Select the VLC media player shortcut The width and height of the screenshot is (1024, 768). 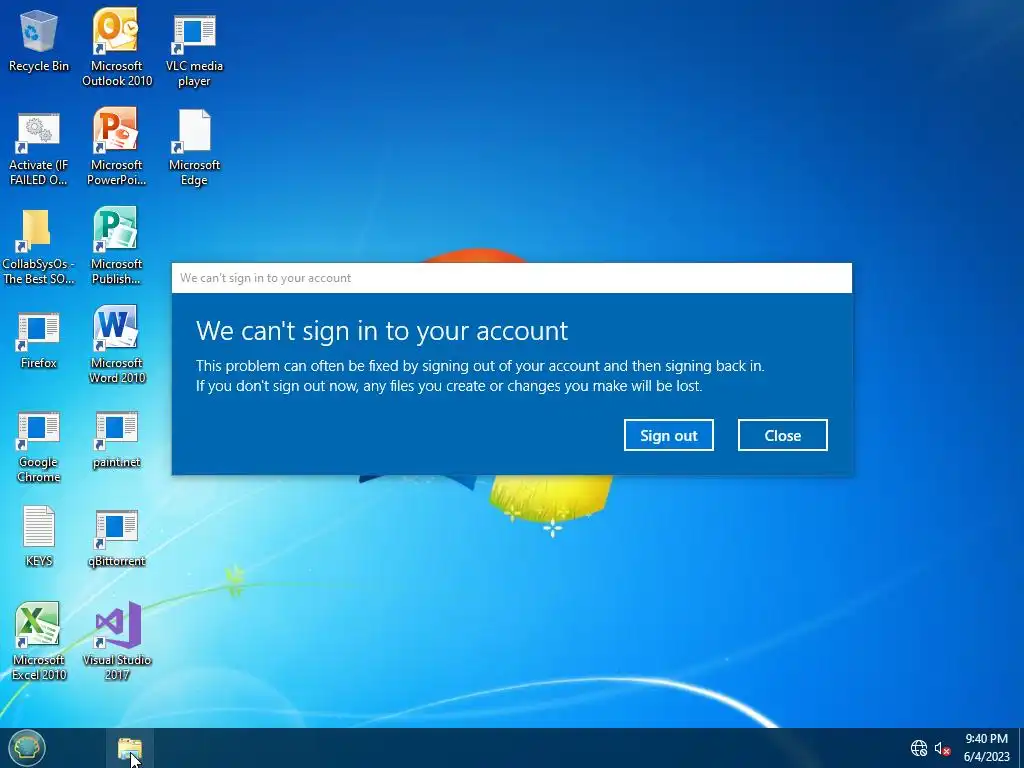(x=194, y=50)
